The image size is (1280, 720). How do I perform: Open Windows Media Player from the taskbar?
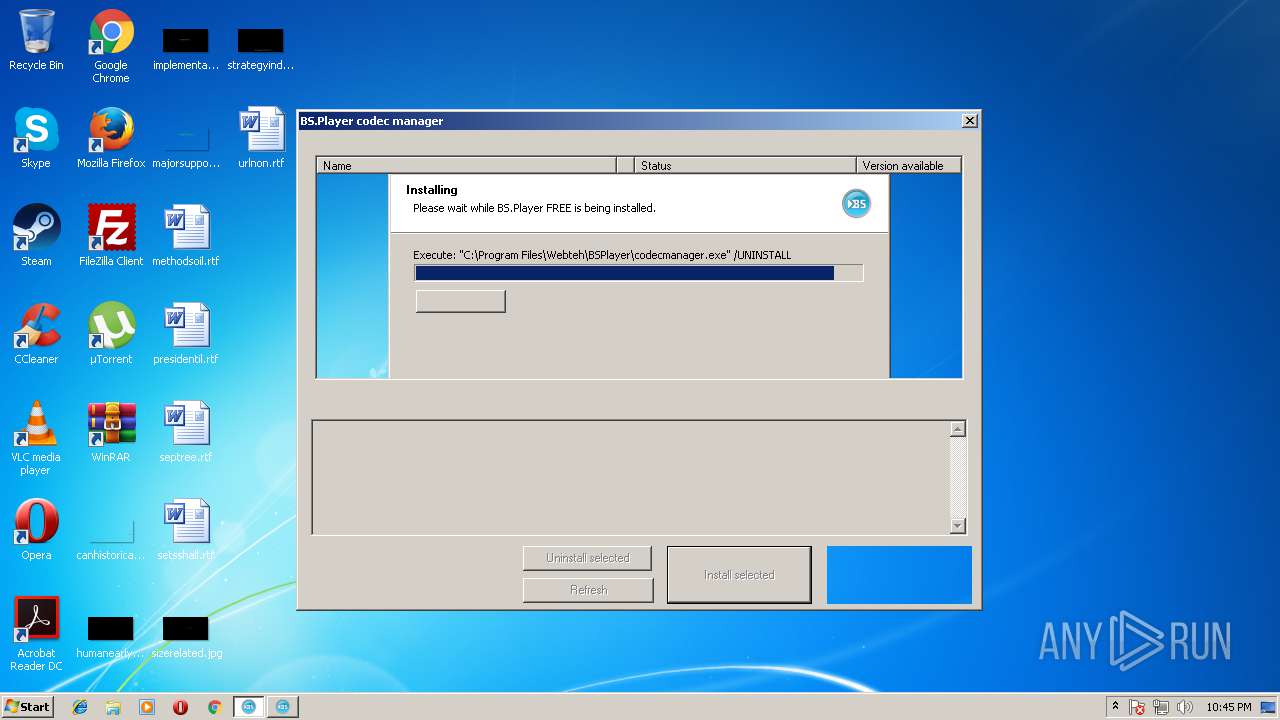pos(147,707)
